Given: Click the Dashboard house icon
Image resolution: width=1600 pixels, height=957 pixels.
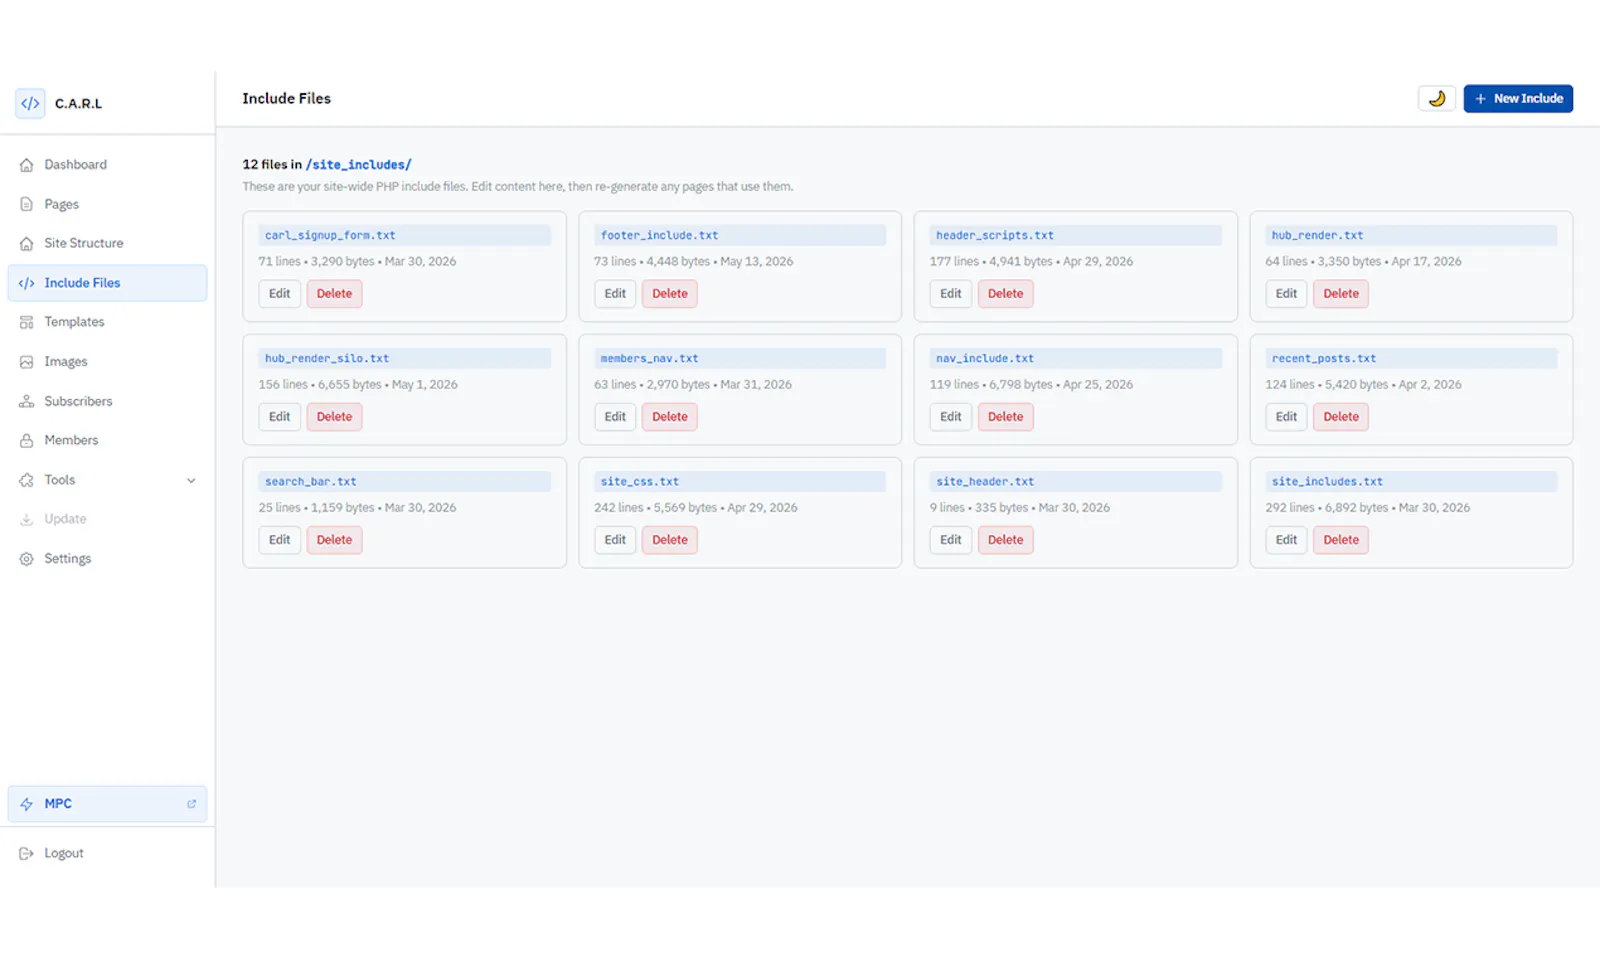Looking at the screenshot, I should pos(26,165).
